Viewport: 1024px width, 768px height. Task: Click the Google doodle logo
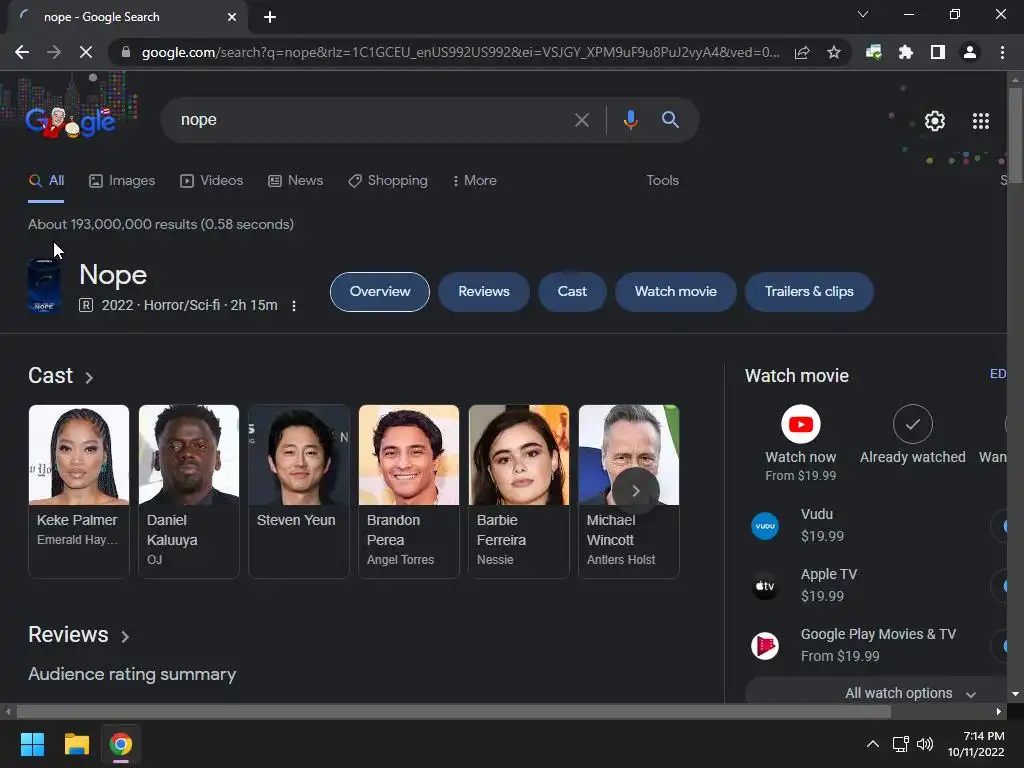[x=71, y=120]
